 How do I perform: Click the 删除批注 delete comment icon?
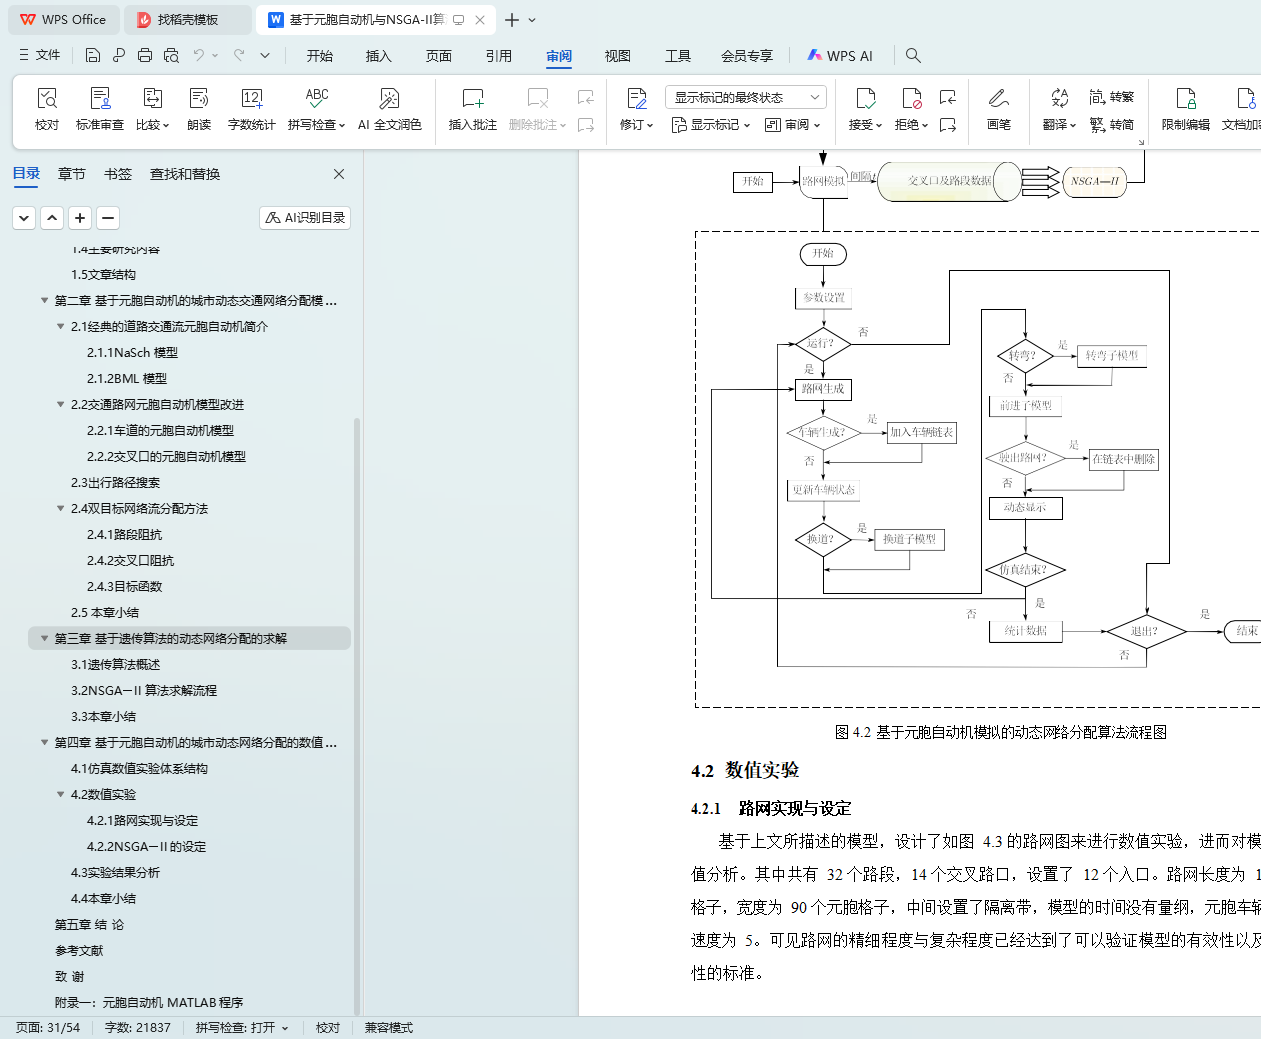(x=538, y=98)
